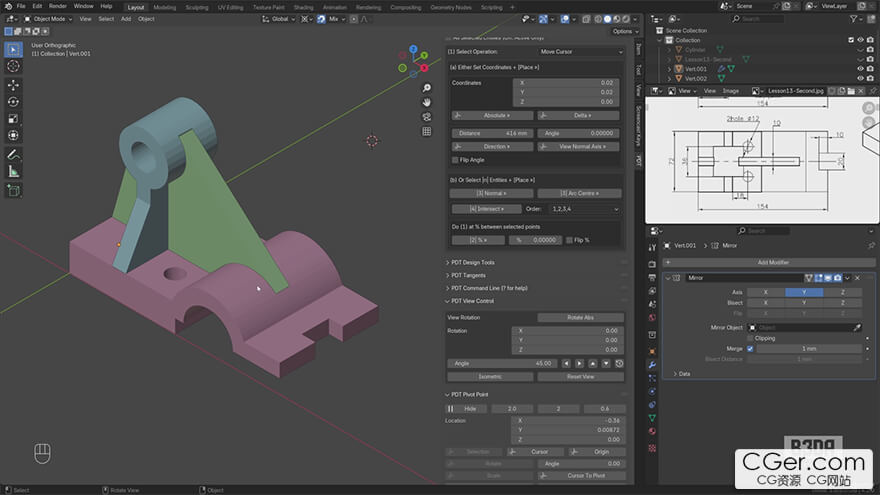This screenshot has height=495, width=880.
Task: Collapse the PDT View Control panel
Action: (x=473, y=301)
